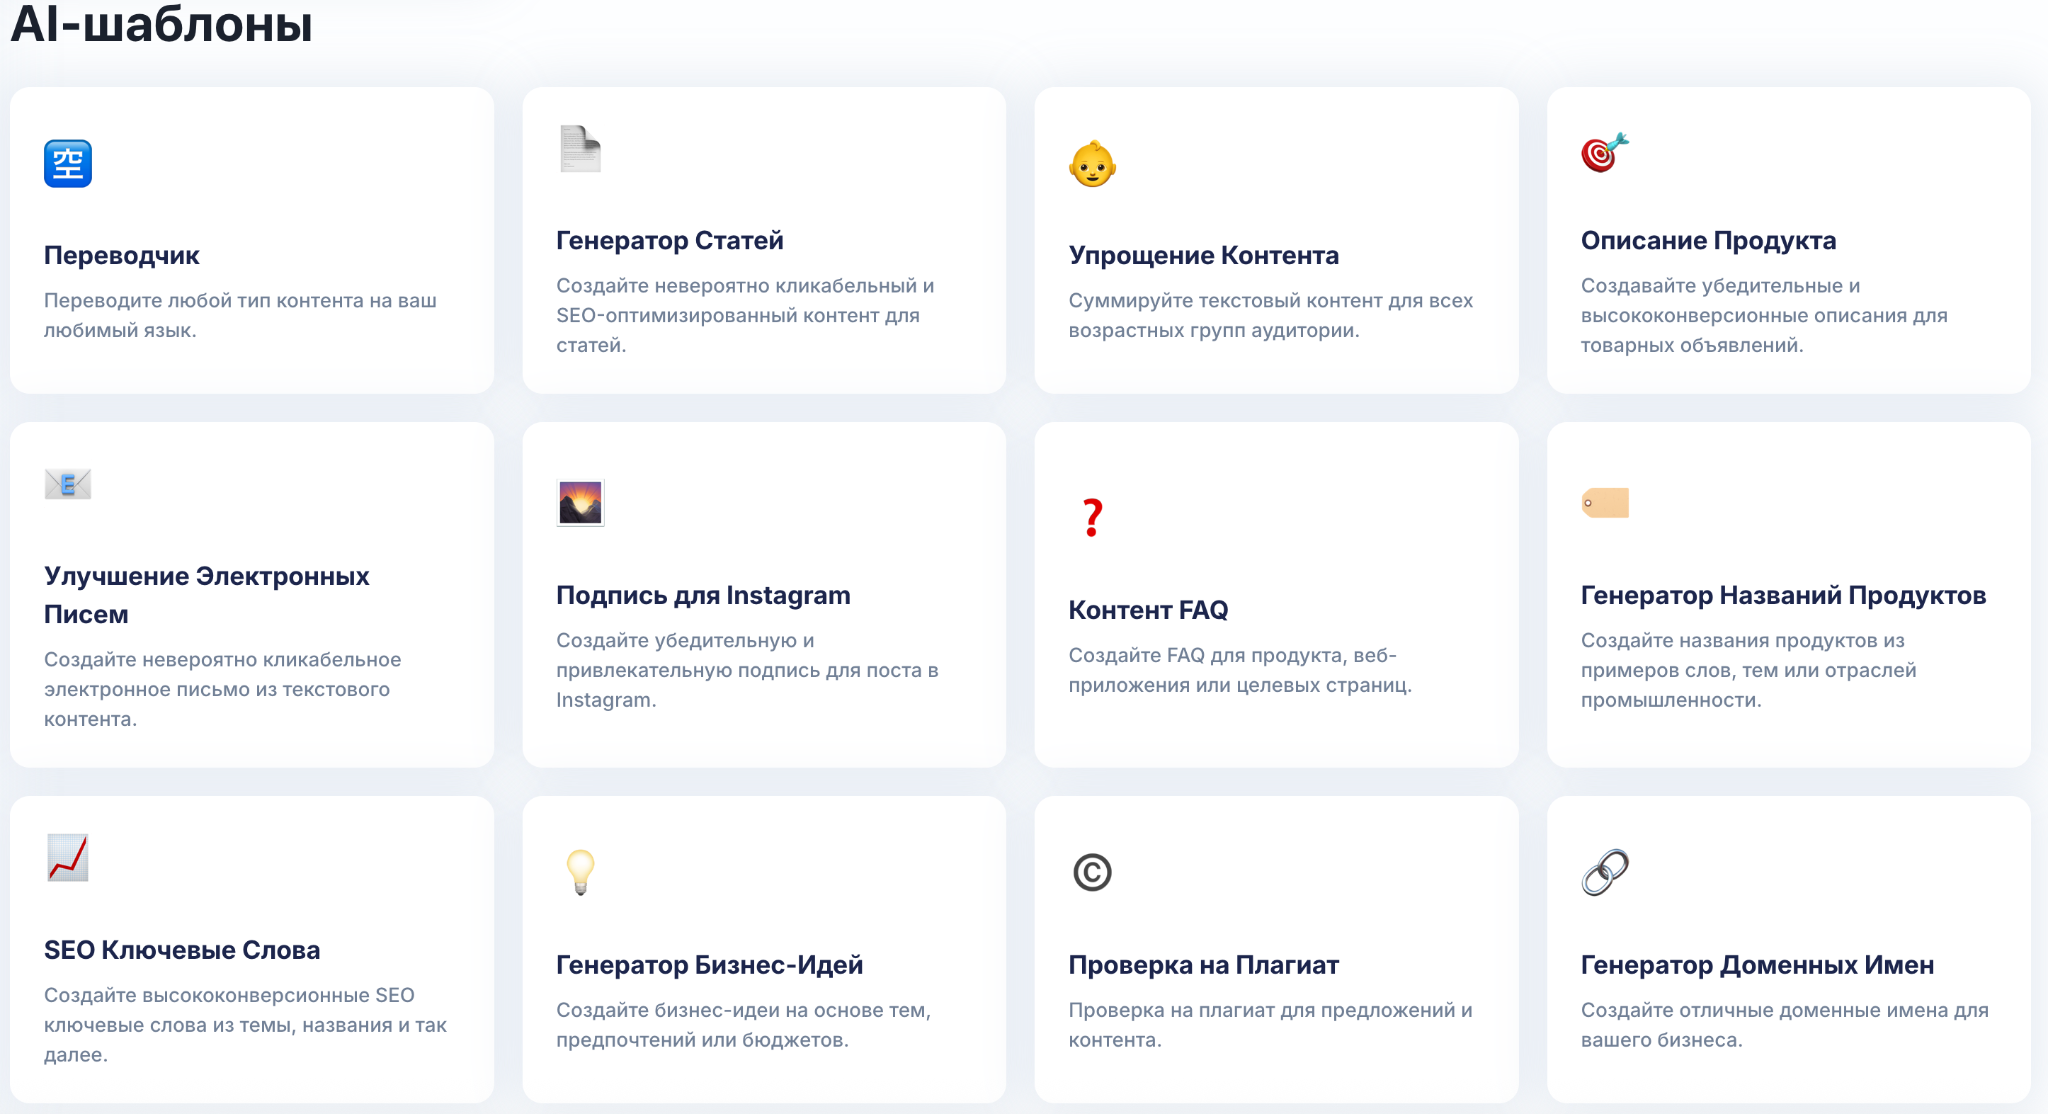Image resolution: width=2048 pixels, height=1114 pixels.
Task: Open Контент FAQ template title
Action: pyautogui.click(x=1148, y=611)
